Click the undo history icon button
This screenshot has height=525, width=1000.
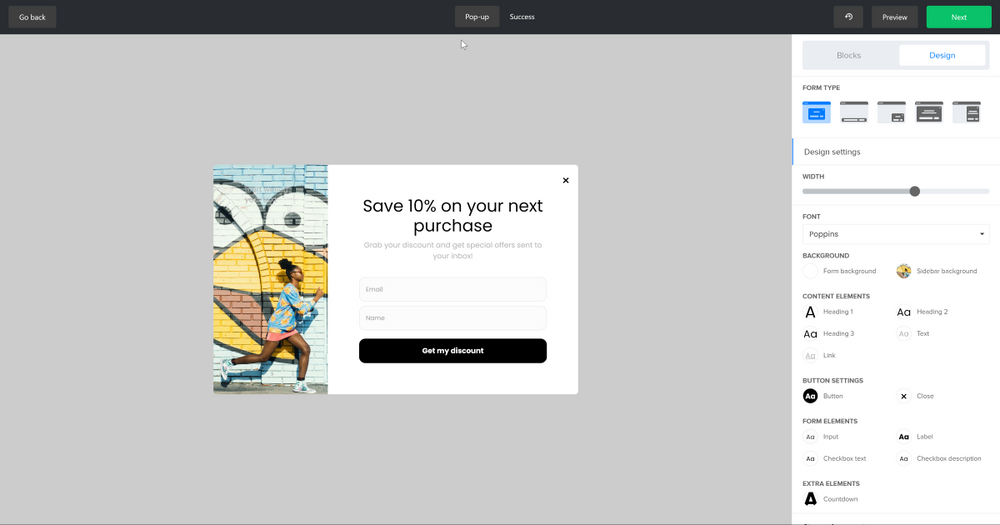(848, 17)
